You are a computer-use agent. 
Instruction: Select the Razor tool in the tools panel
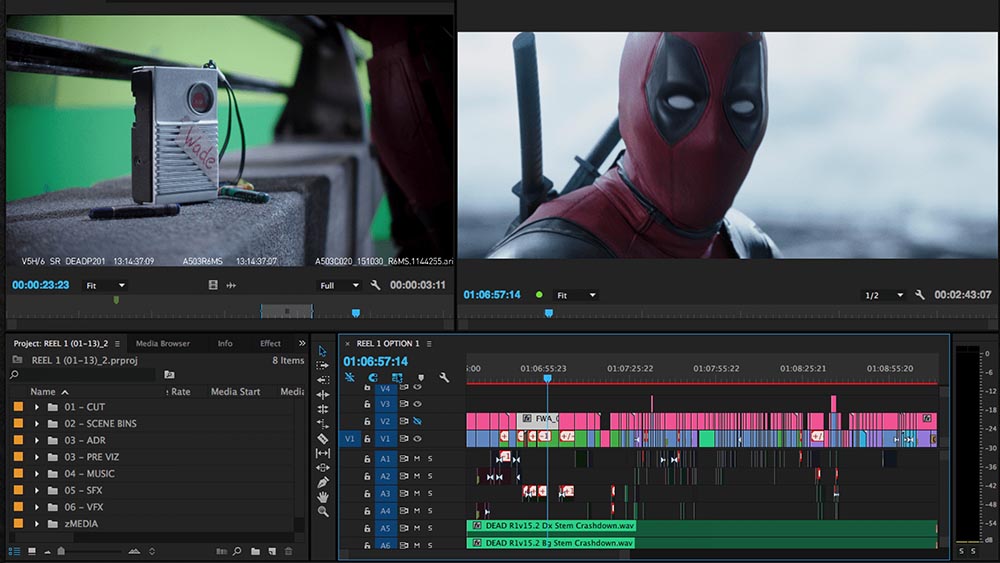(x=323, y=438)
